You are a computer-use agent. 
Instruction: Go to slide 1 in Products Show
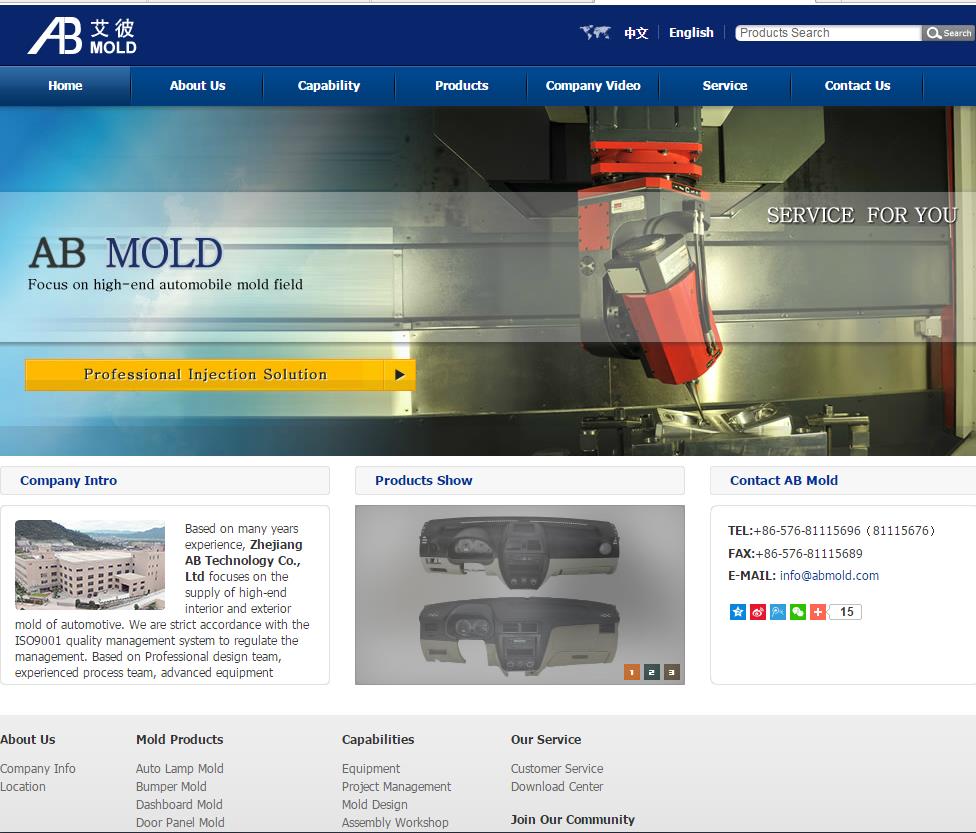coord(632,672)
